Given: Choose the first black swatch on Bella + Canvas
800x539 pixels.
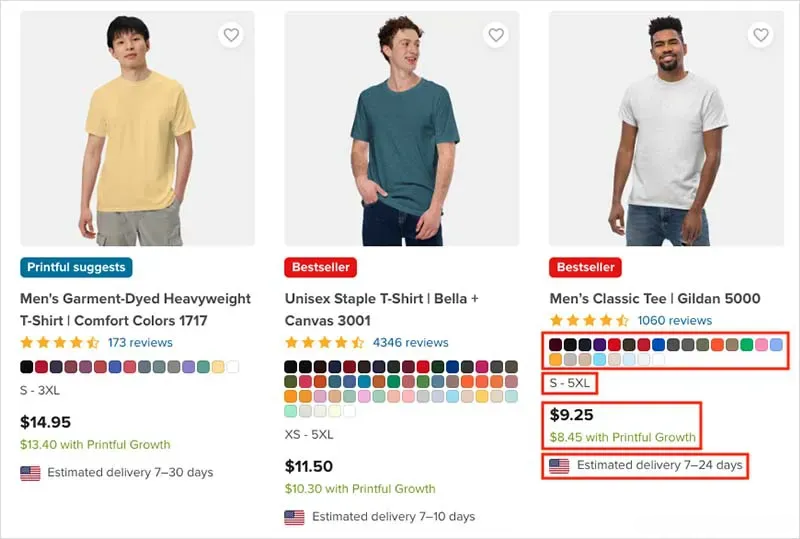Looking at the screenshot, I should [x=291, y=367].
